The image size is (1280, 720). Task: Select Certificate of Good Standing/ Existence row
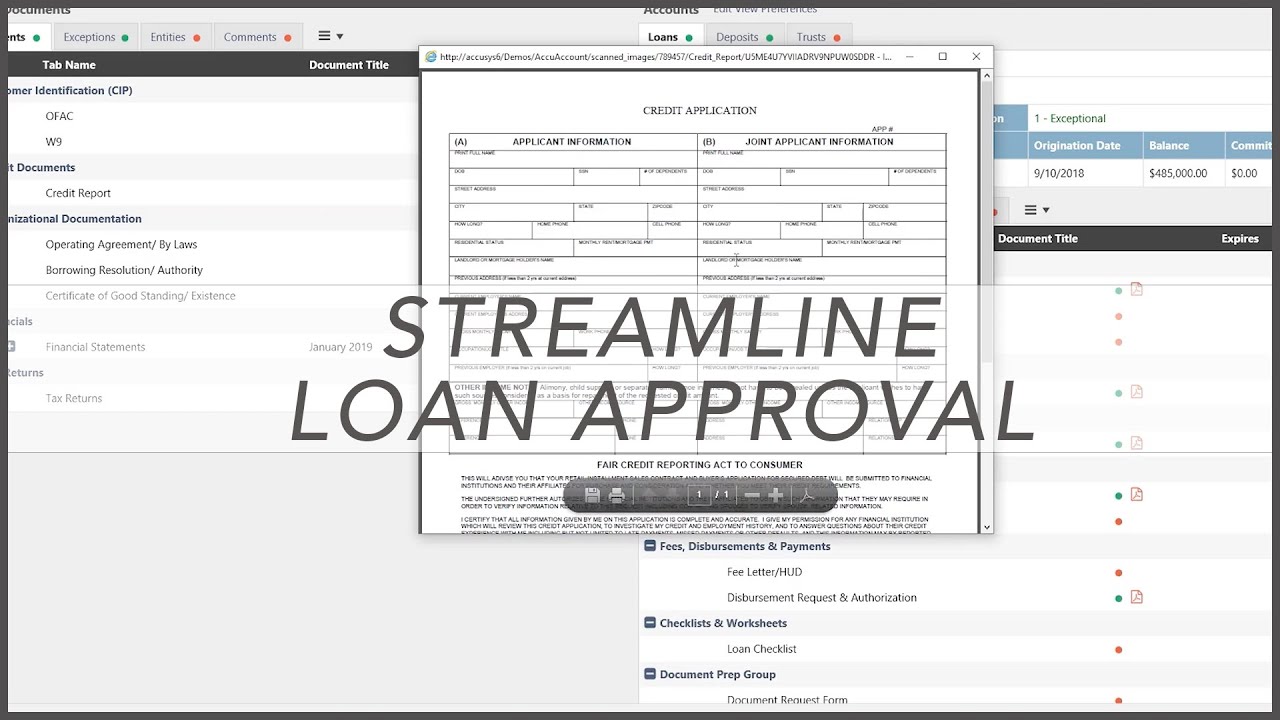click(140, 296)
